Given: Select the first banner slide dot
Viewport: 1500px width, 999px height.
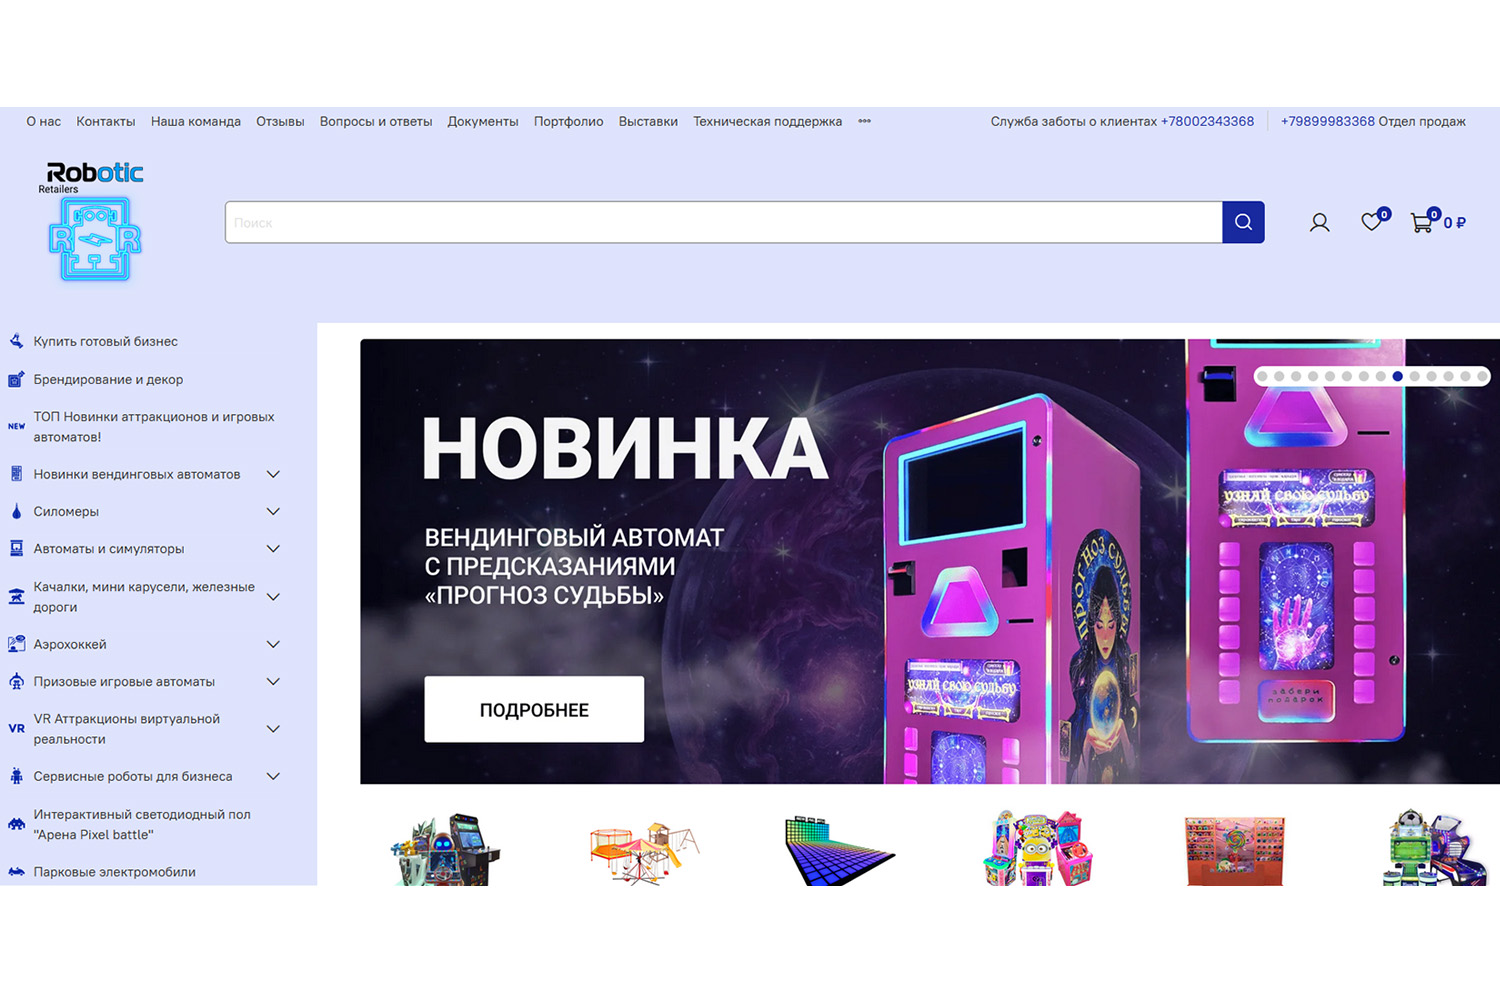Looking at the screenshot, I should (1263, 376).
